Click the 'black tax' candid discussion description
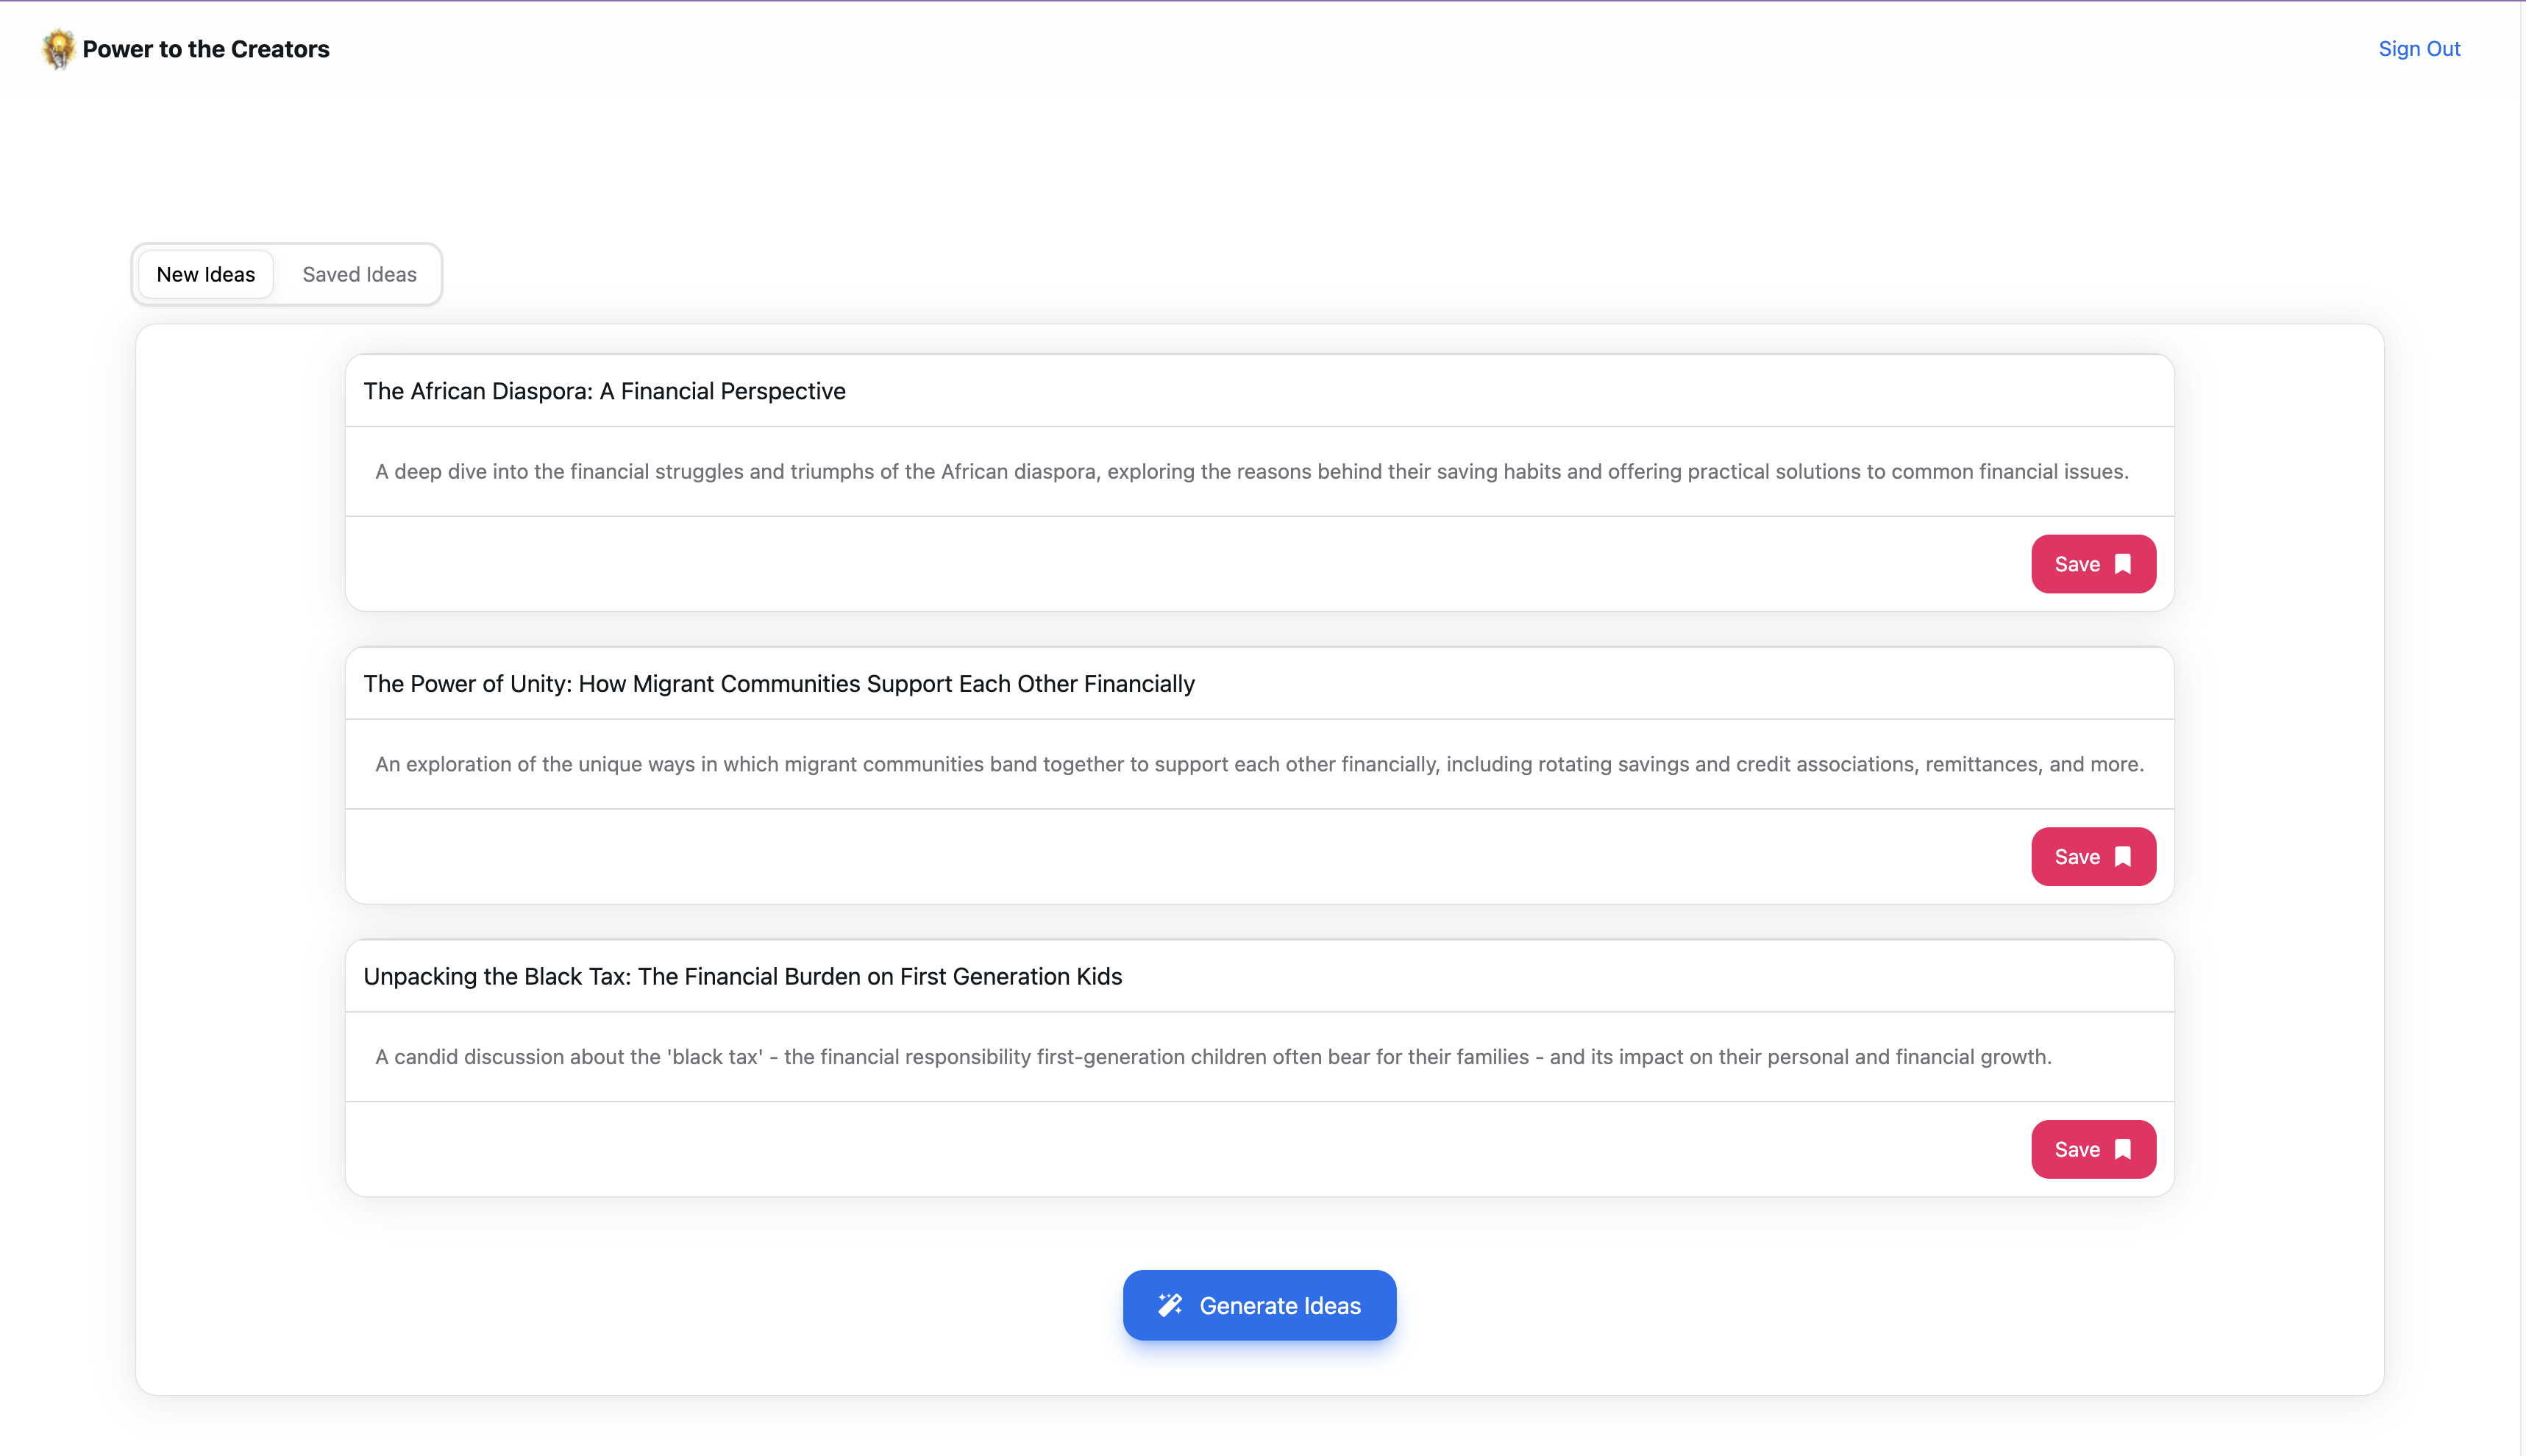Image resolution: width=2526 pixels, height=1456 pixels. coord(1213,1057)
